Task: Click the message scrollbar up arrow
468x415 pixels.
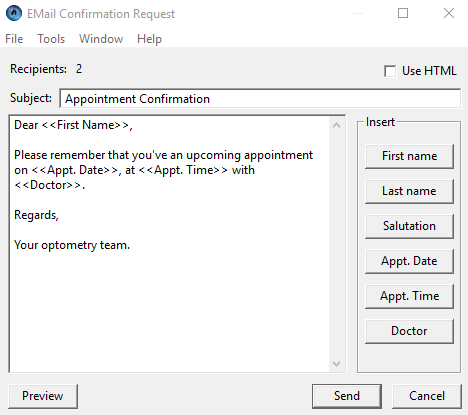Action: (x=337, y=126)
